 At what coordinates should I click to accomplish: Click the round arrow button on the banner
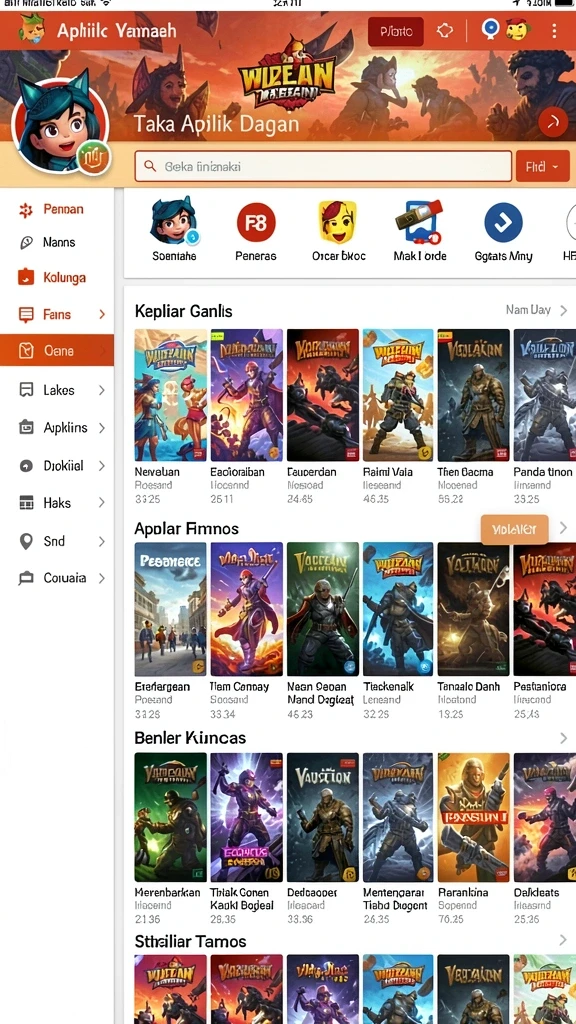[x=553, y=121]
